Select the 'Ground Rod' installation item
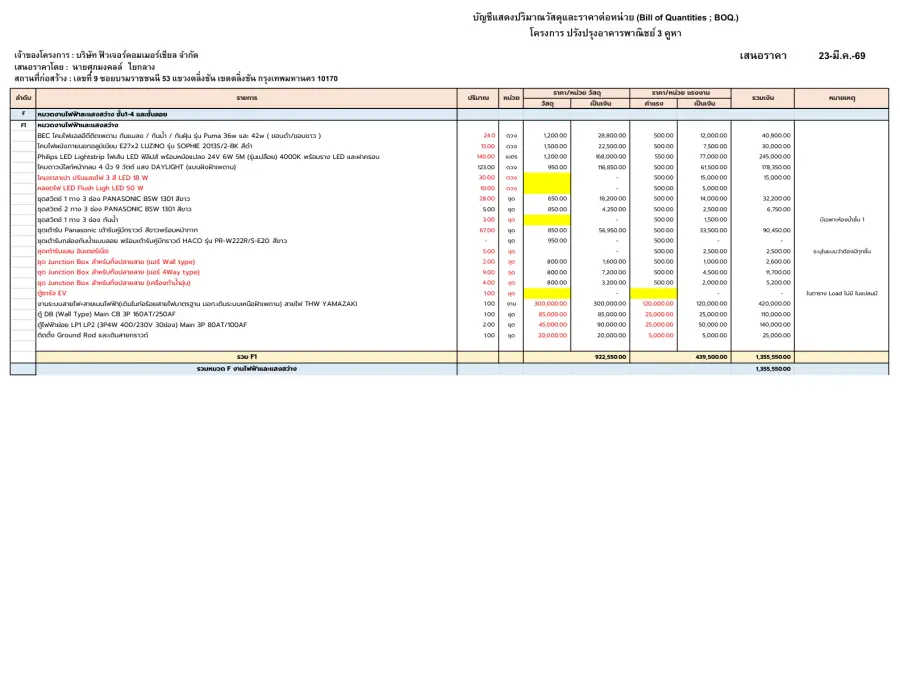900x695 pixels. (92, 335)
